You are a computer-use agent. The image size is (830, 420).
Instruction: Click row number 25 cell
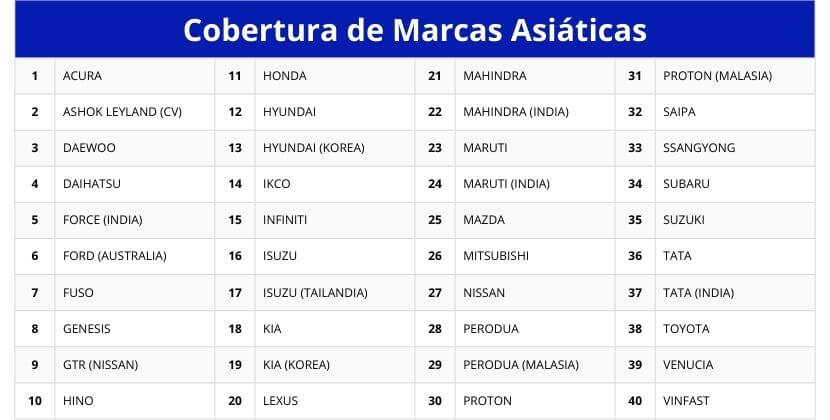coord(435,220)
